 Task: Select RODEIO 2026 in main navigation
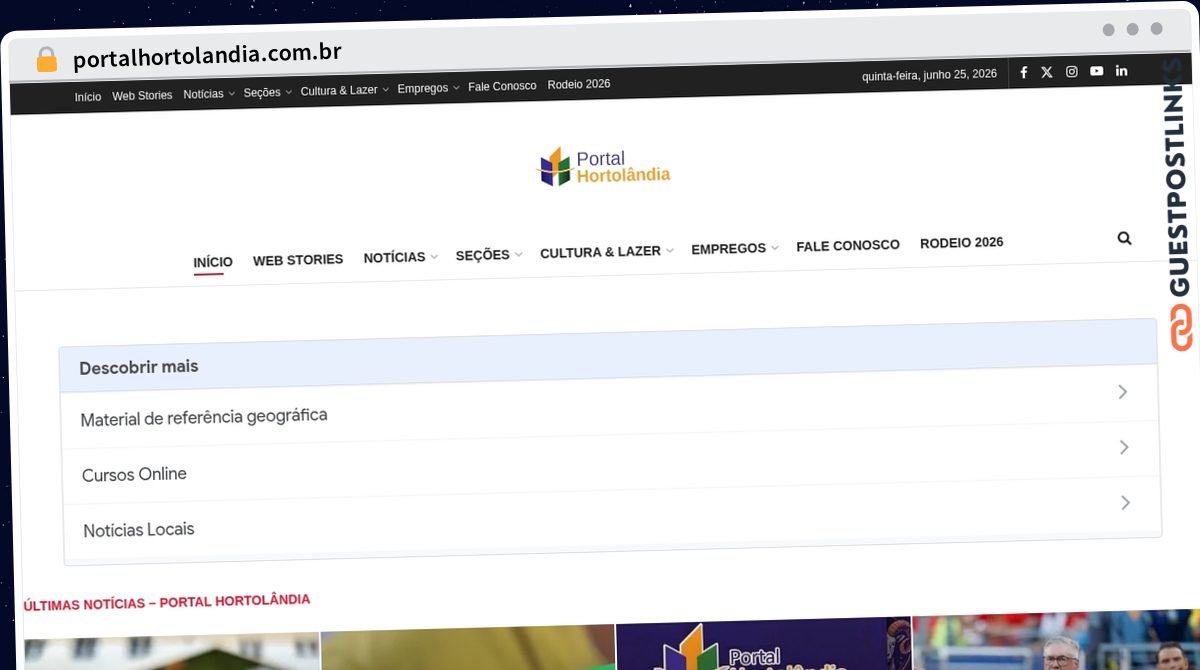(x=961, y=243)
